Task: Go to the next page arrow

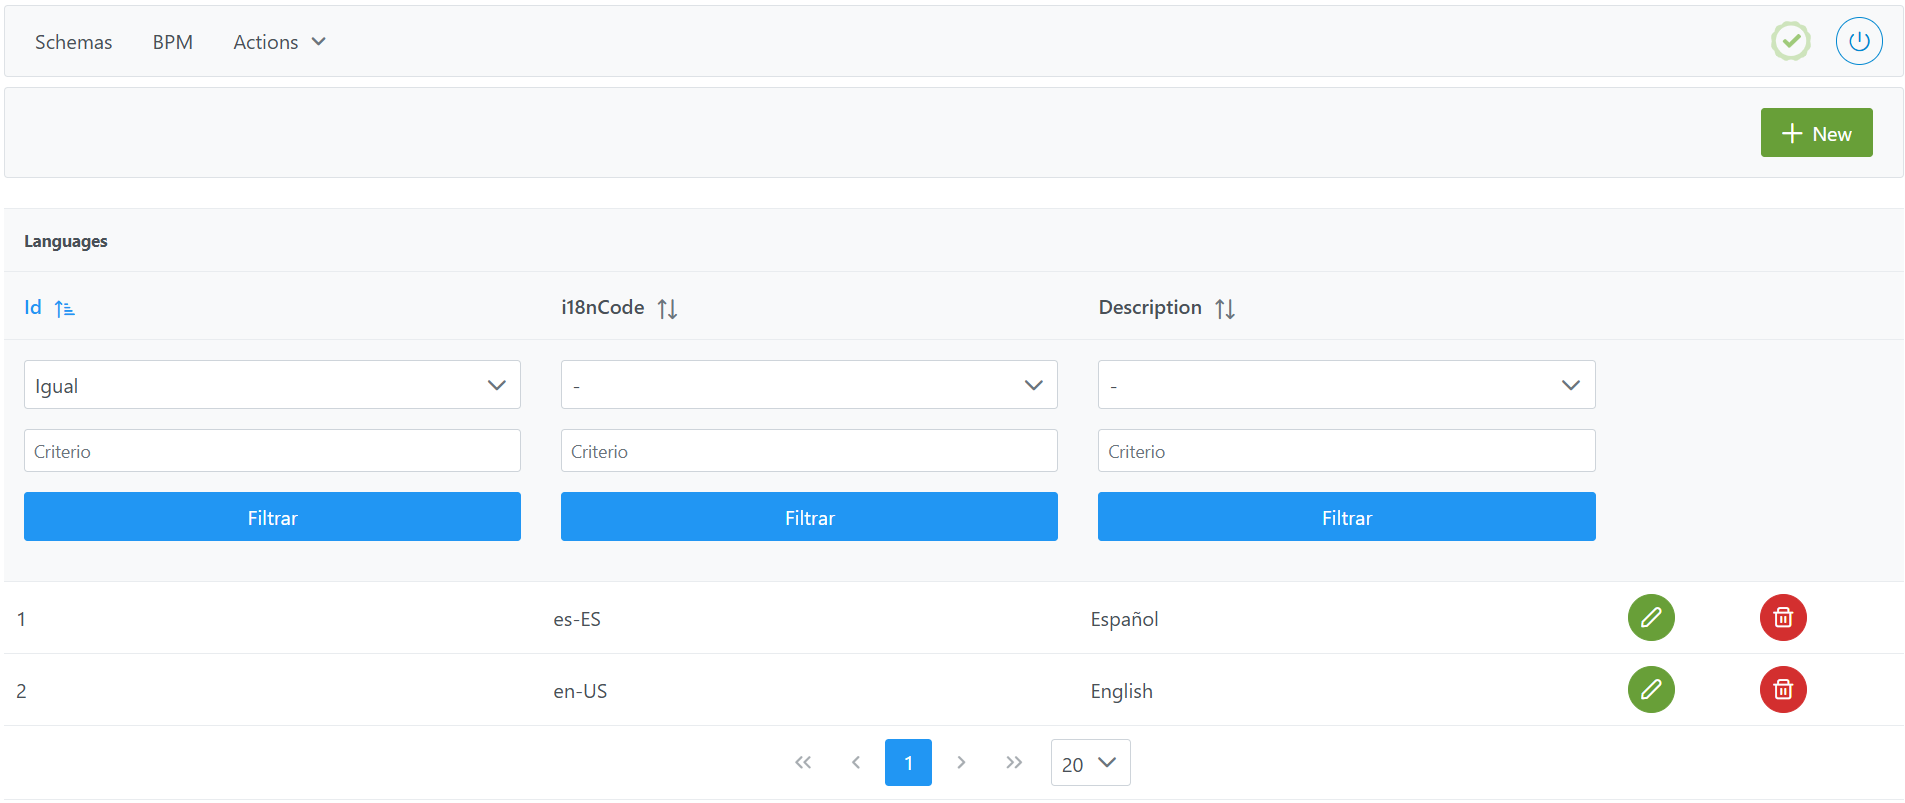Action: 961,763
